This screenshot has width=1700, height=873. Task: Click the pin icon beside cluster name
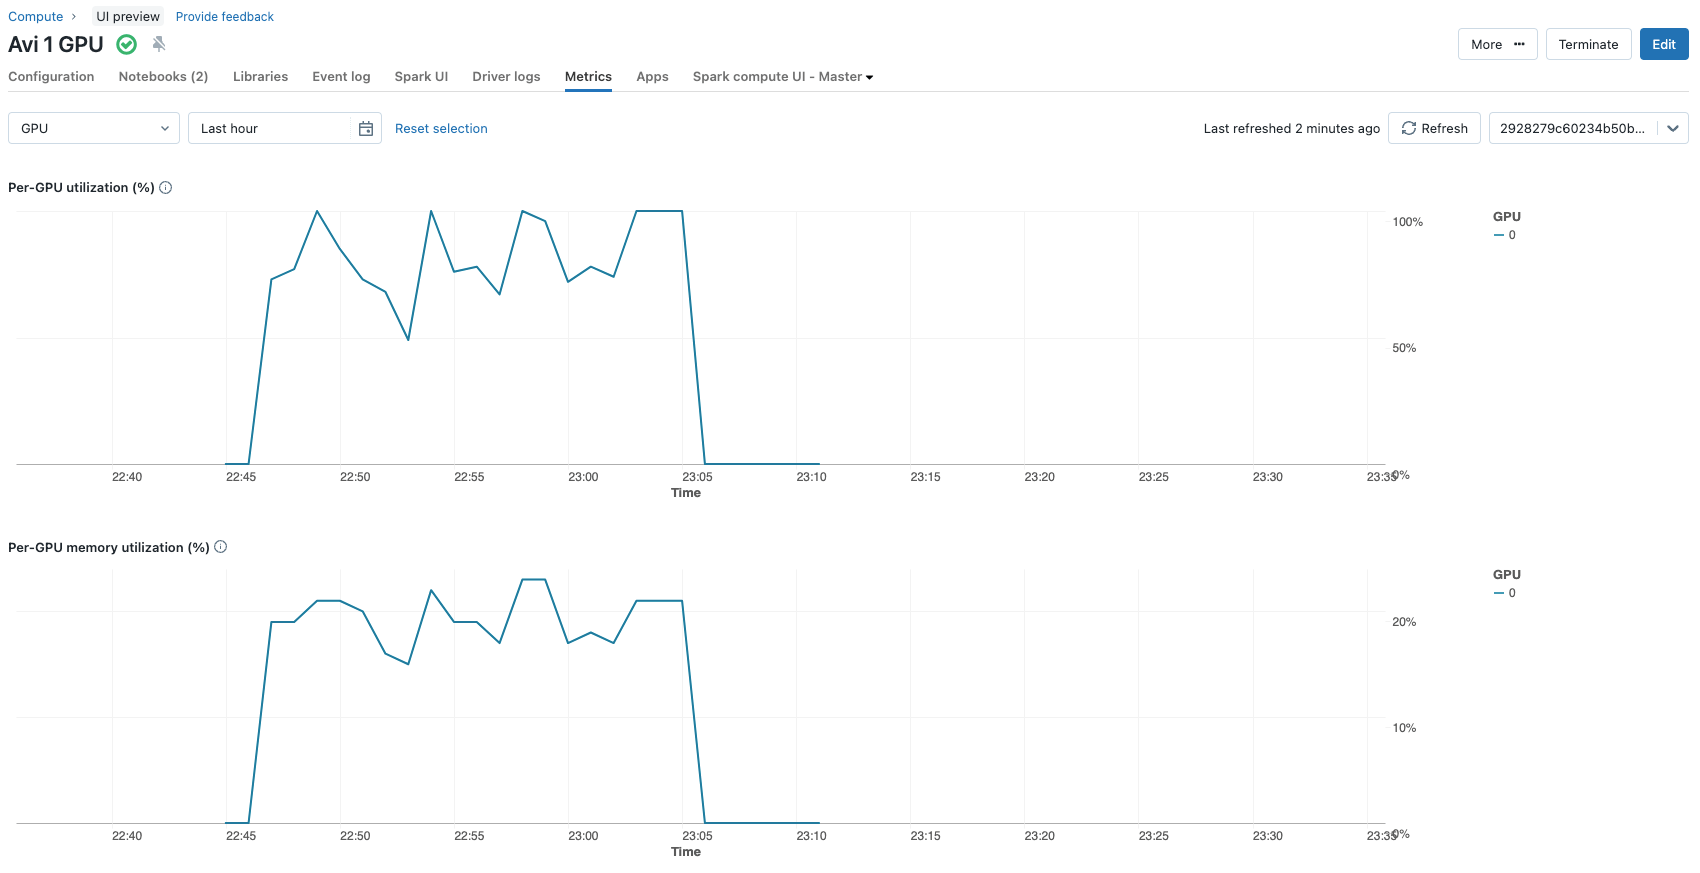[159, 44]
